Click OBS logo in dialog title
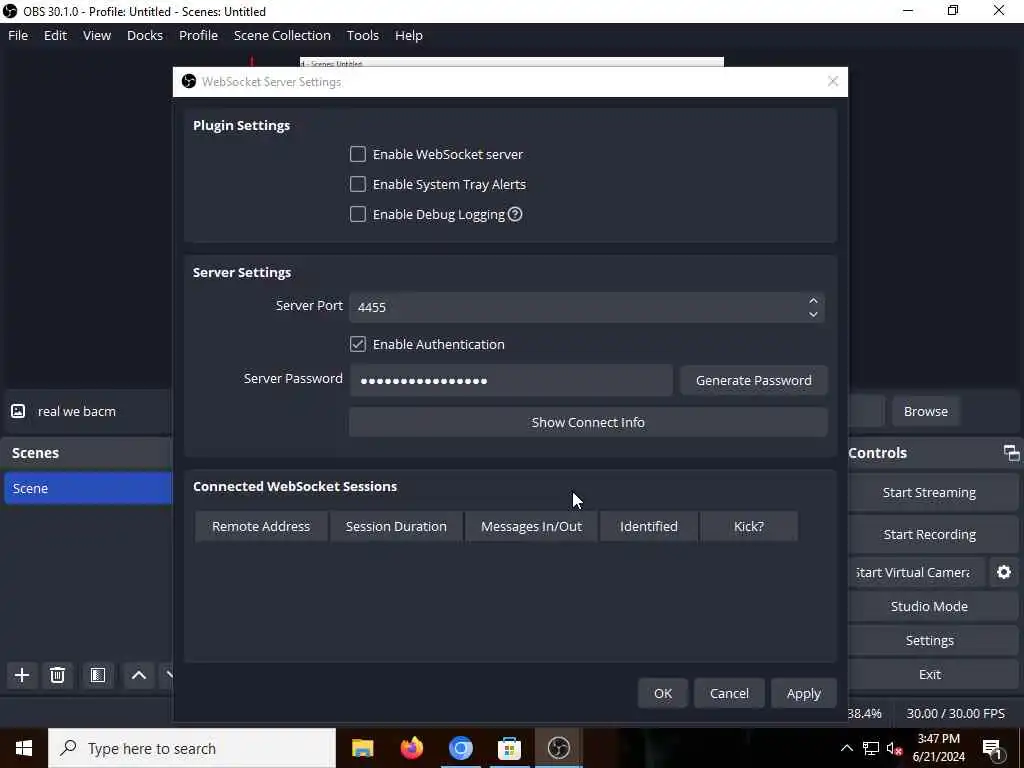This screenshot has height=768, width=1024. 189,81
